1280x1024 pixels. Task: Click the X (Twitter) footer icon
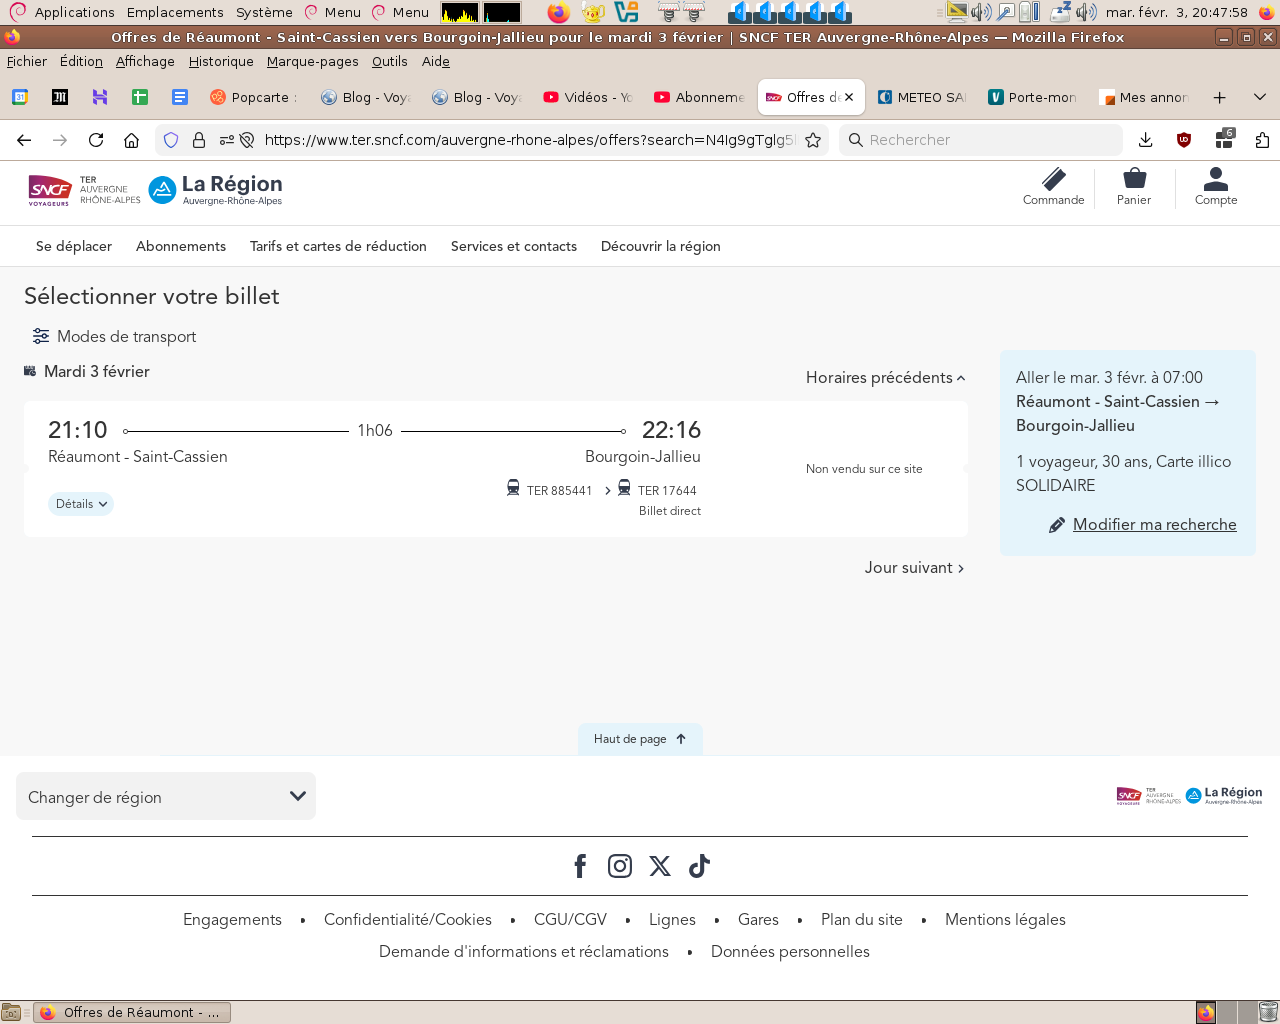click(x=660, y=866)
